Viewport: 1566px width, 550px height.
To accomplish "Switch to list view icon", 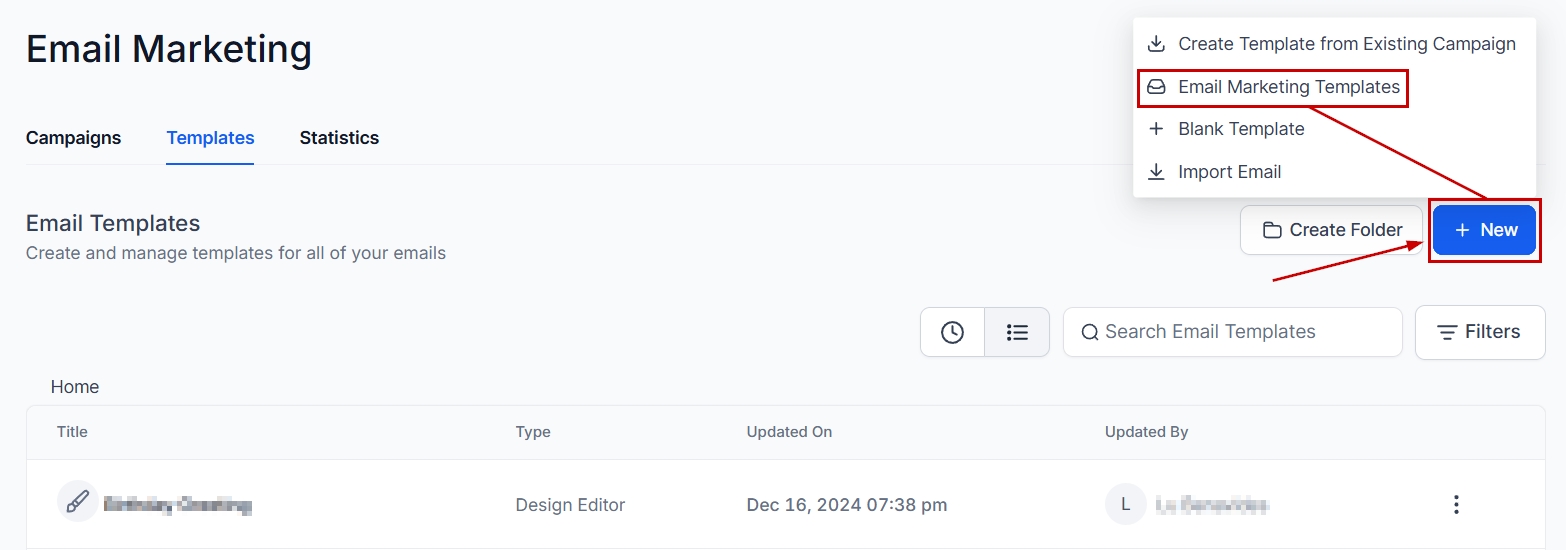I will tap(1017, 332).
